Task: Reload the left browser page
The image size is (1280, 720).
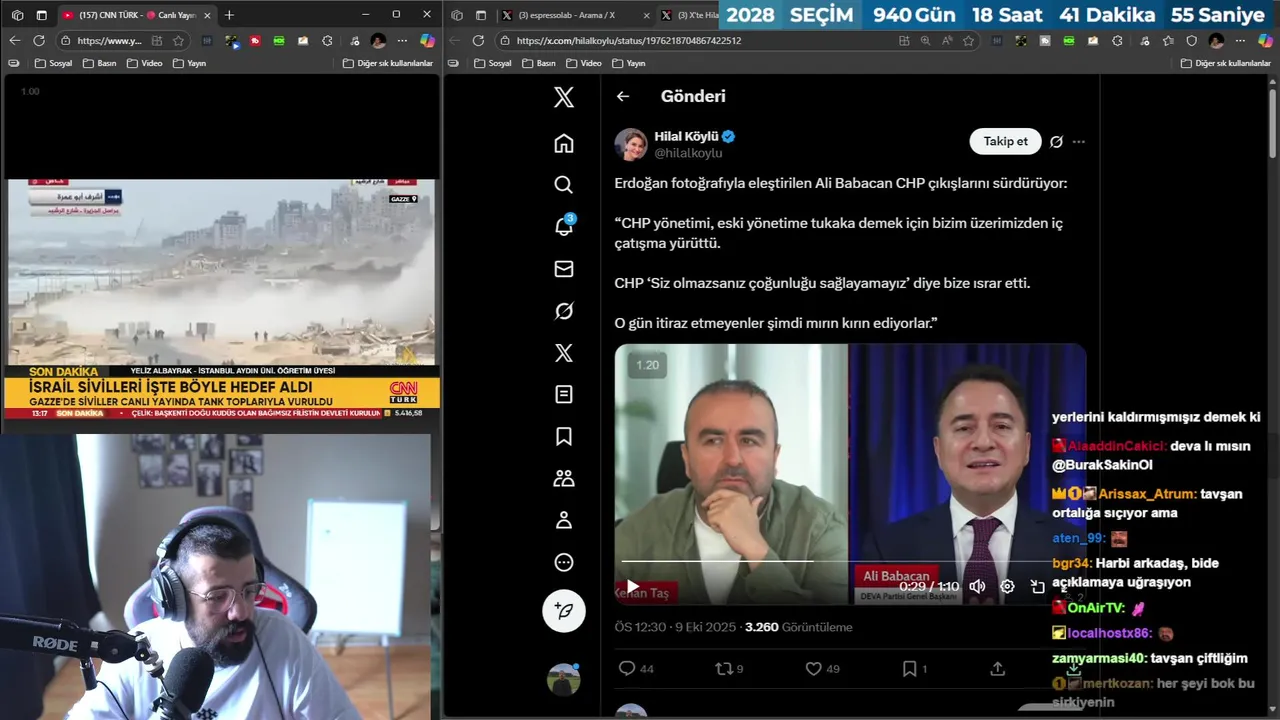Action: click(x=39, y=41)
